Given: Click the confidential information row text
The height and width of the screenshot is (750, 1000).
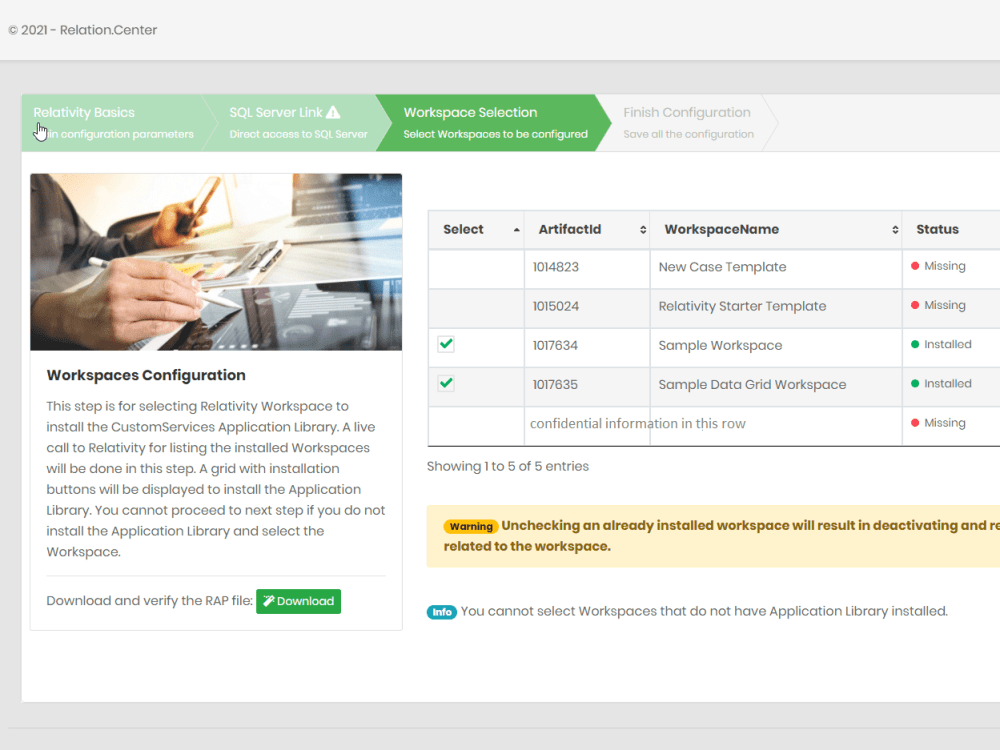Looking at the screenshot, I should [638, 423].
